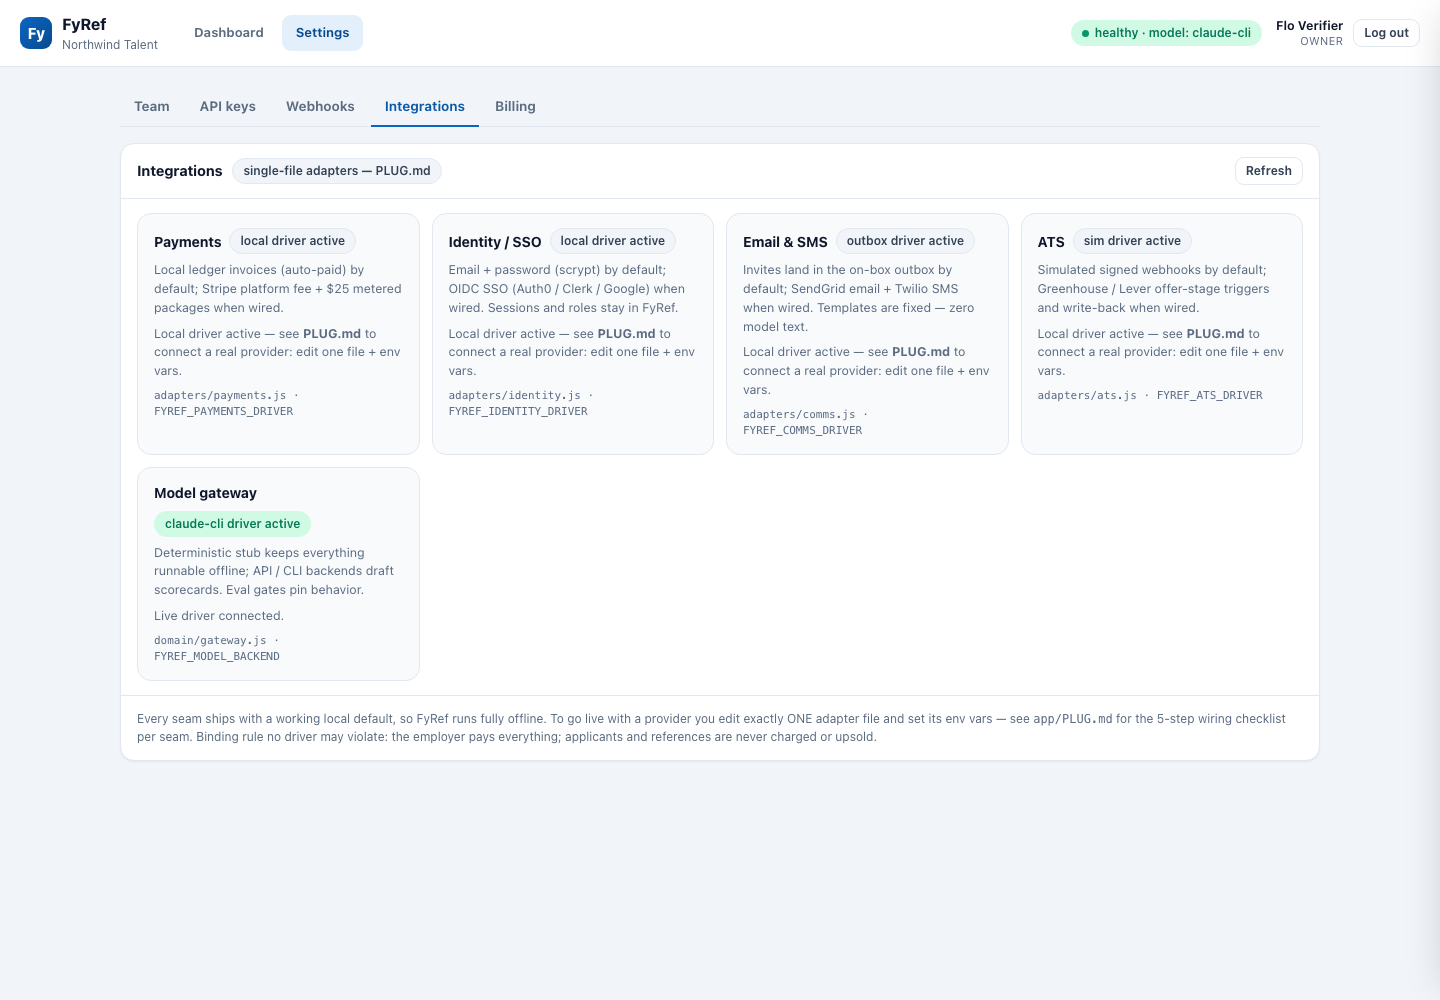1440x1000 pixels.
Task: Click Identity / SSO local driver active badge
Action: [x=613, y=241]
